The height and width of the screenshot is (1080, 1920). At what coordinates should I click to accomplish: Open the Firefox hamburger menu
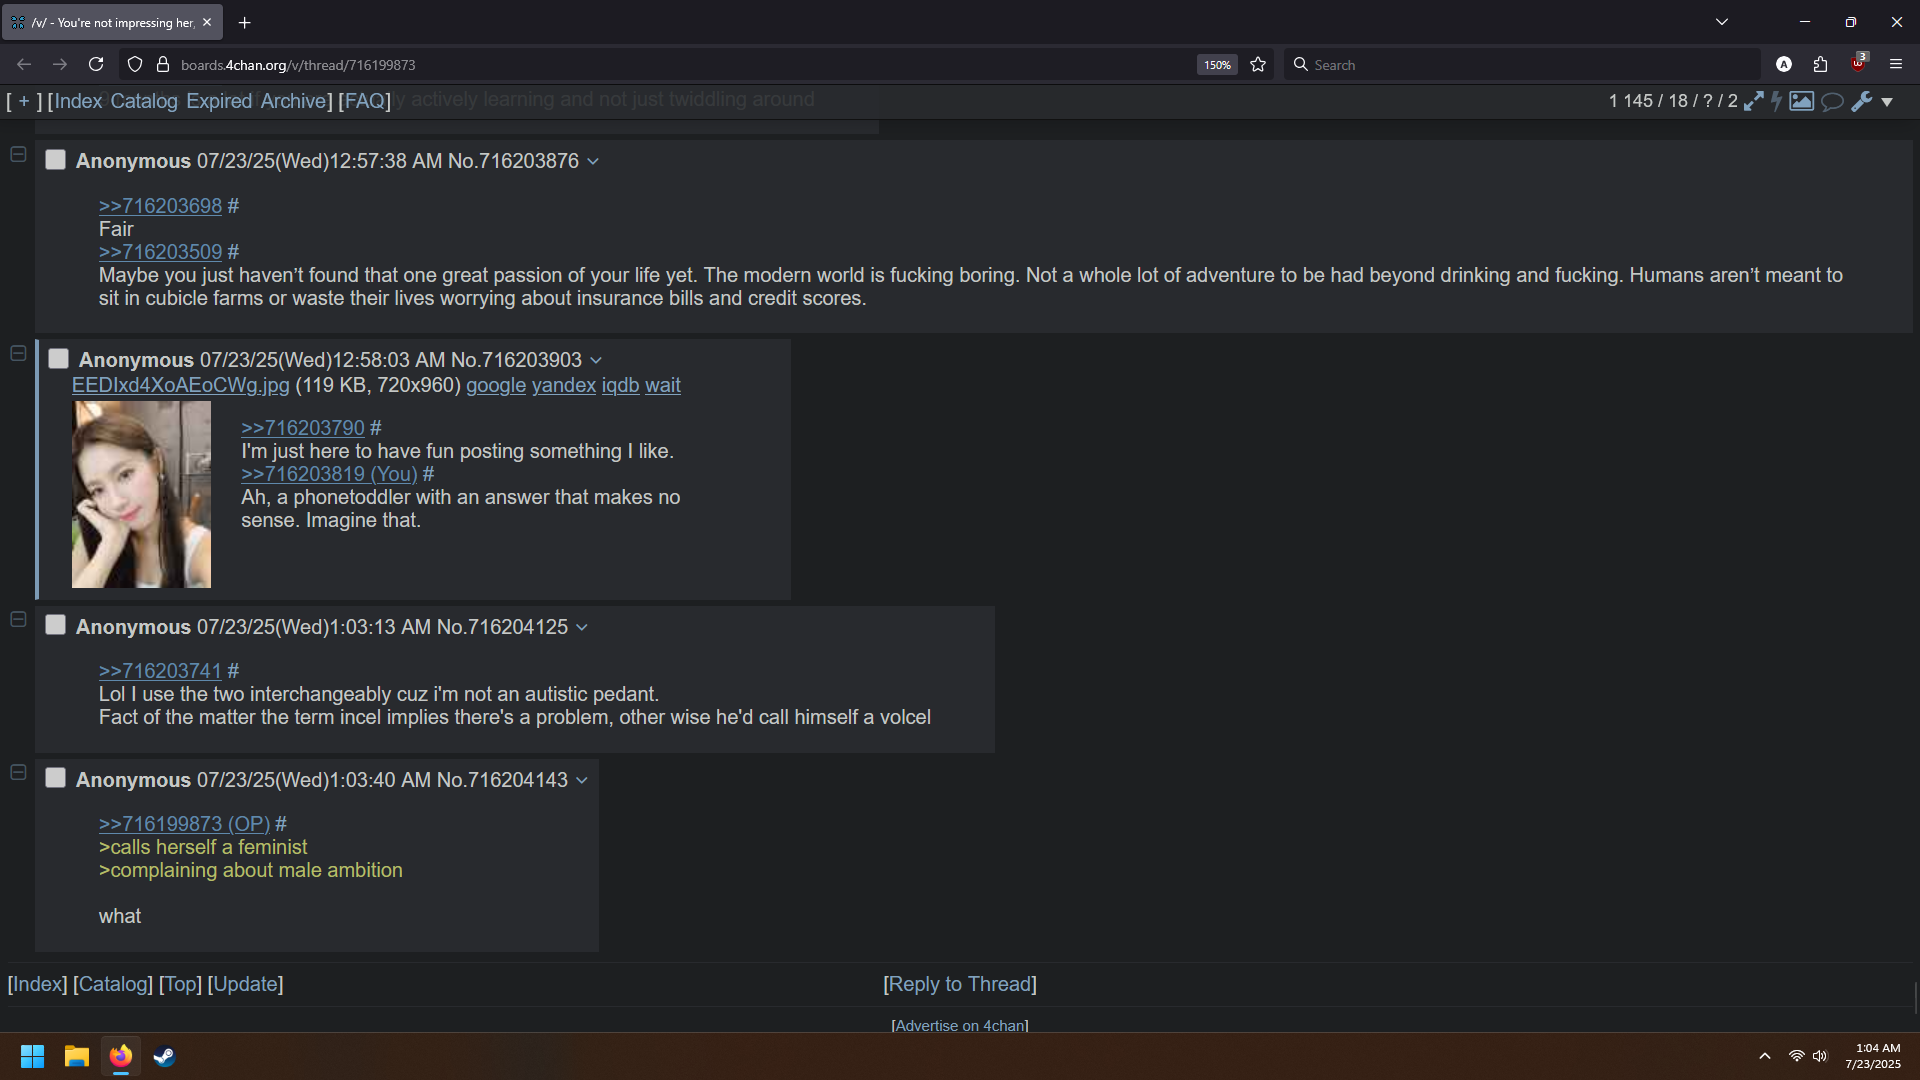[x=1895, y=64]
